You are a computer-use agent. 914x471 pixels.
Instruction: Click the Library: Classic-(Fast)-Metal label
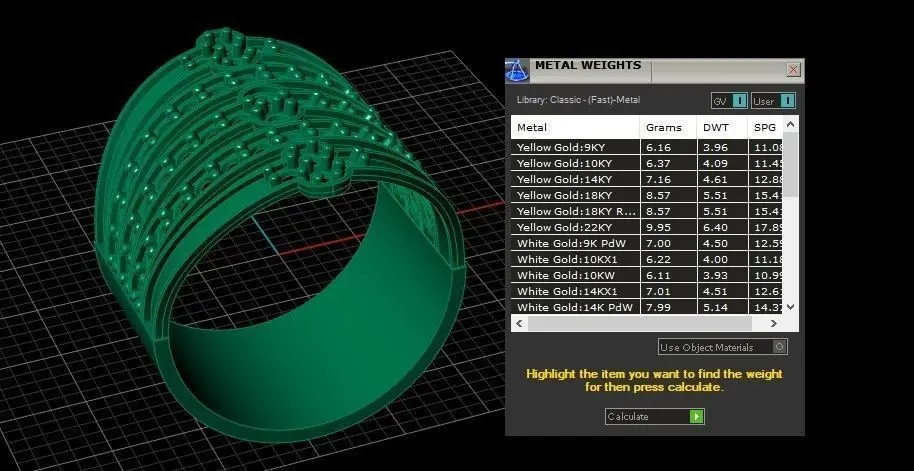(x=578, y=100)
